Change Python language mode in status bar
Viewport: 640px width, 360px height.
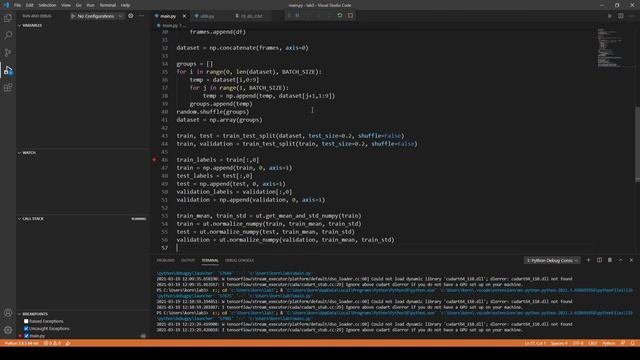pyautogui.click(x=609, y=343)
